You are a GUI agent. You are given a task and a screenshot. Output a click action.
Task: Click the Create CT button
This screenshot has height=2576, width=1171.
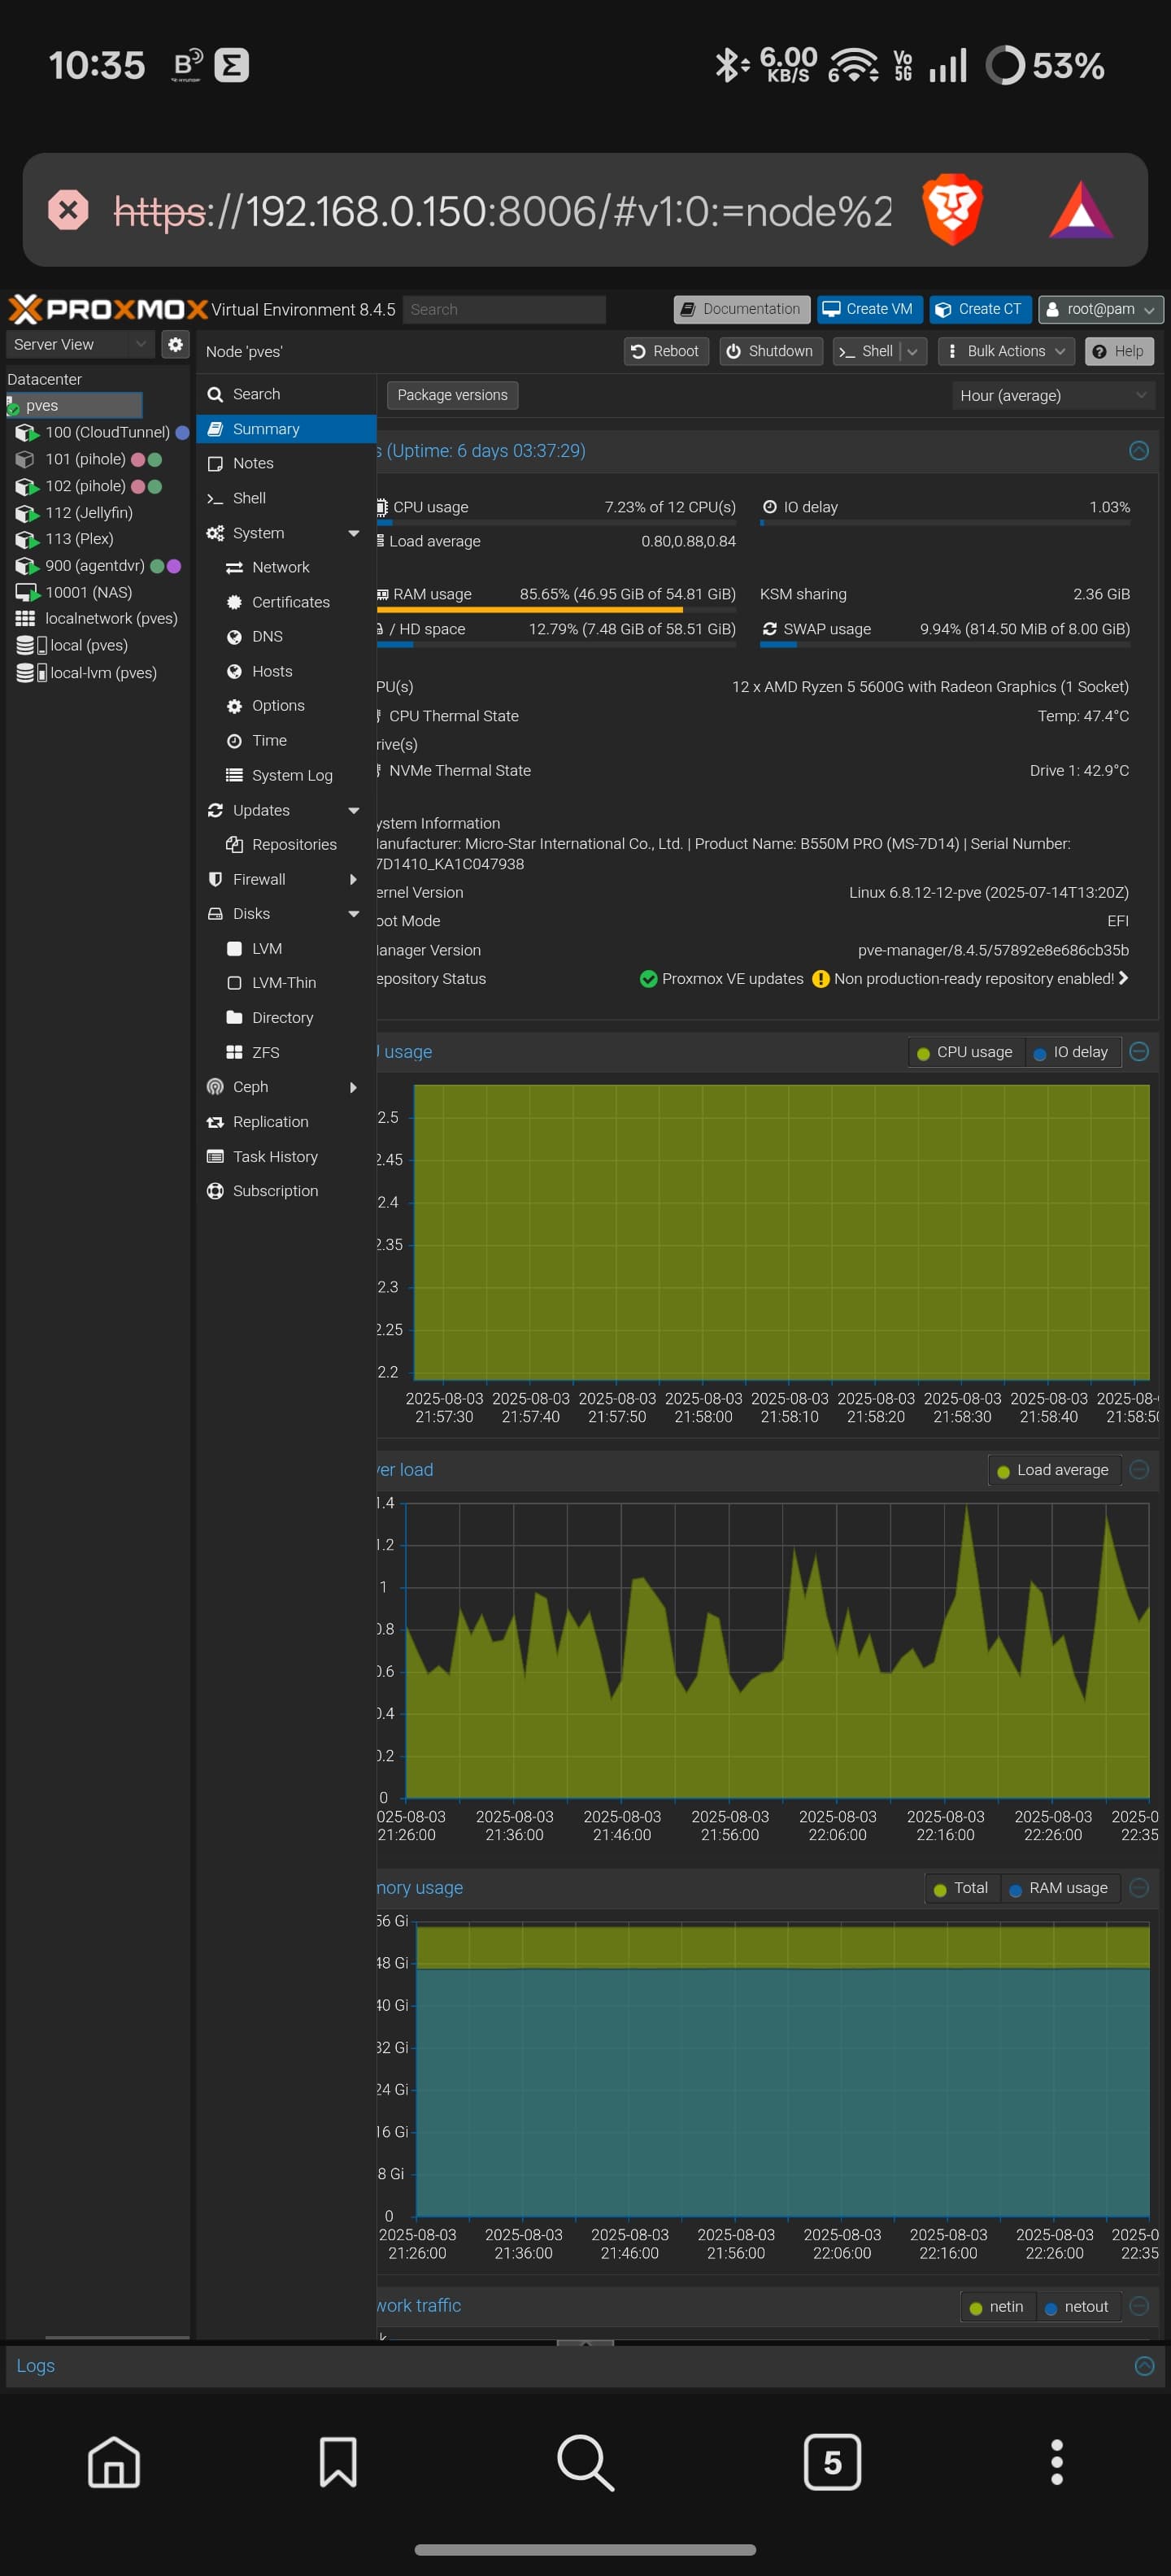979,309
